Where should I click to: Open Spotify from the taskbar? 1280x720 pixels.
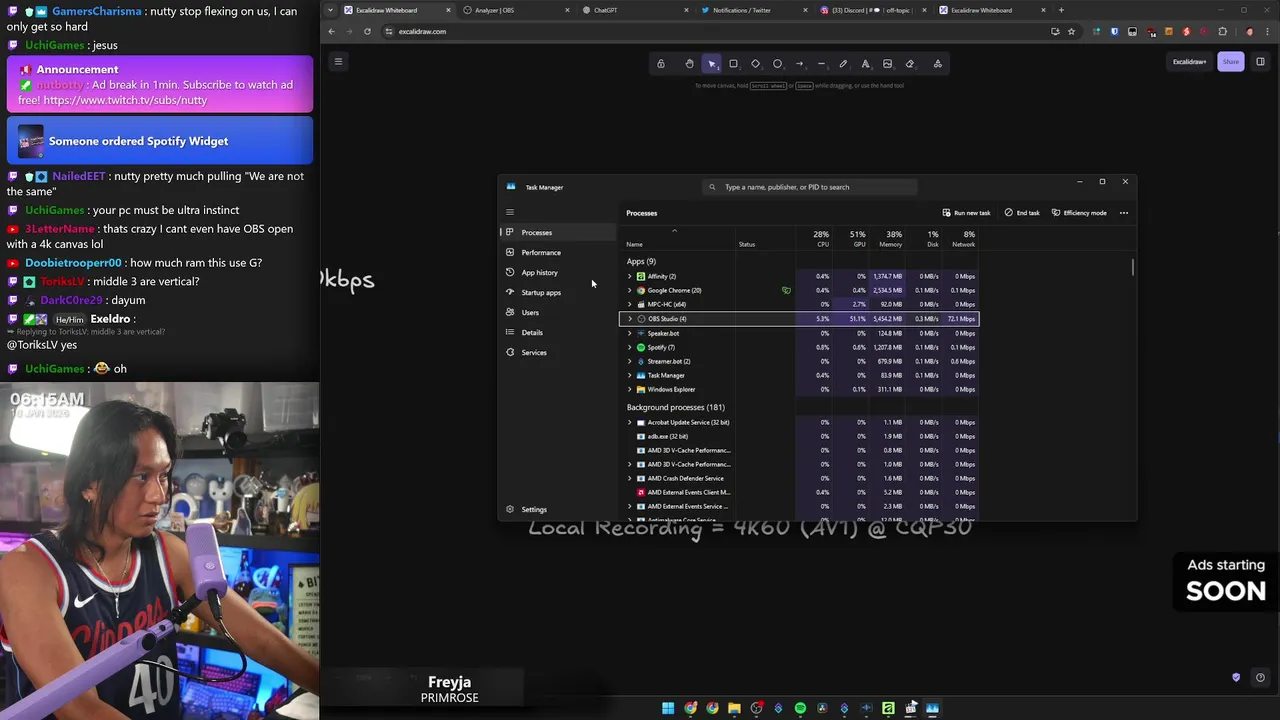pos(800,708)
